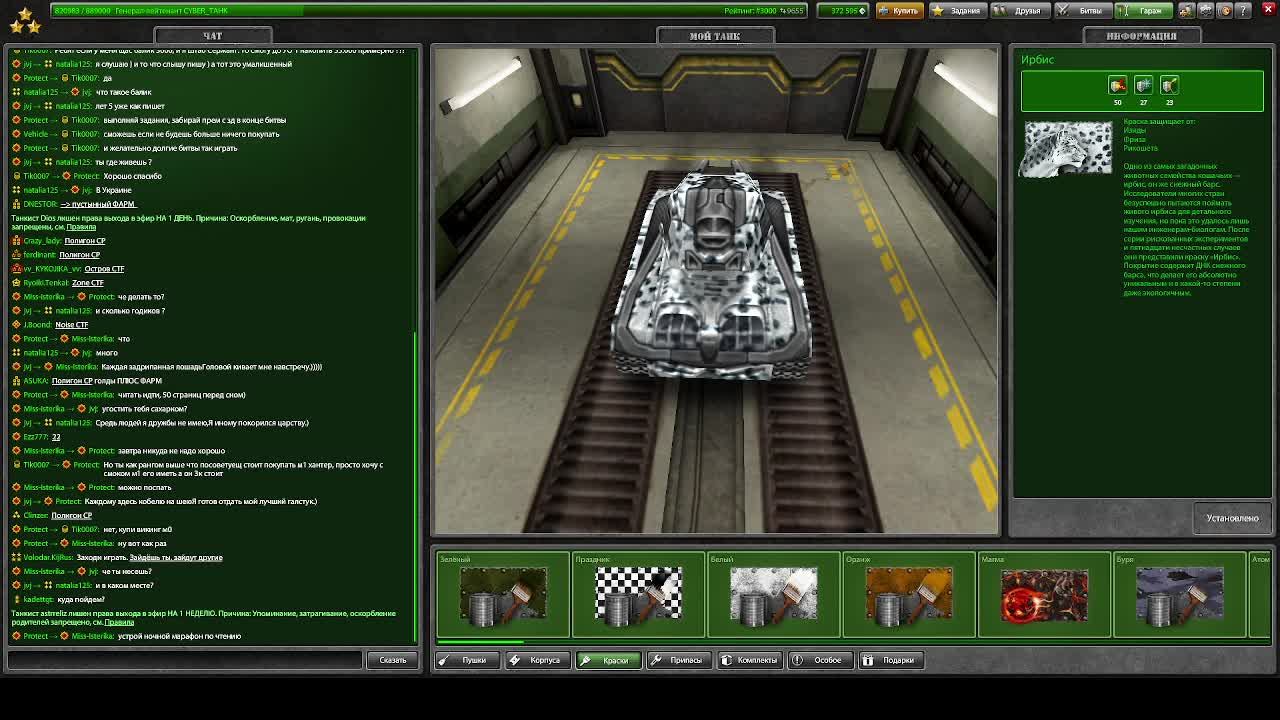Image resolution: width=1280 pixels, height=720 pixels.
Task: Click the first protection icon labeled 50
Action: 1117,86
